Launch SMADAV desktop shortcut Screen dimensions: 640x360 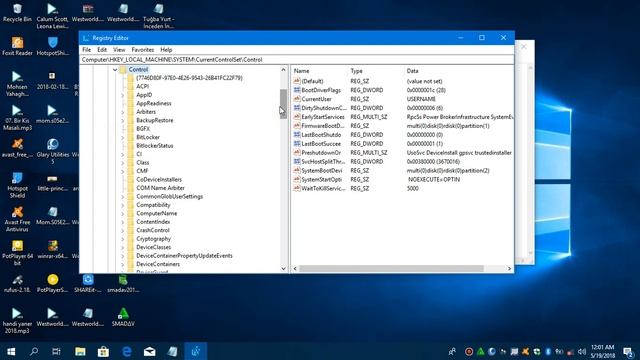point(123,317)
